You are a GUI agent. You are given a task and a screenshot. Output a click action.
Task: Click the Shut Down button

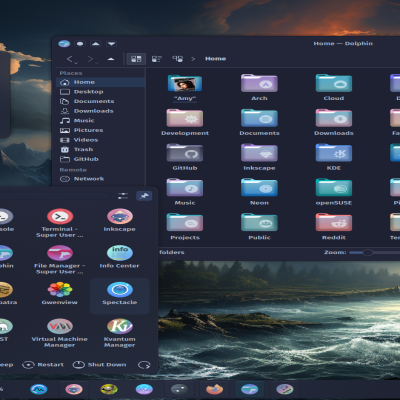(x=99, y=365)
